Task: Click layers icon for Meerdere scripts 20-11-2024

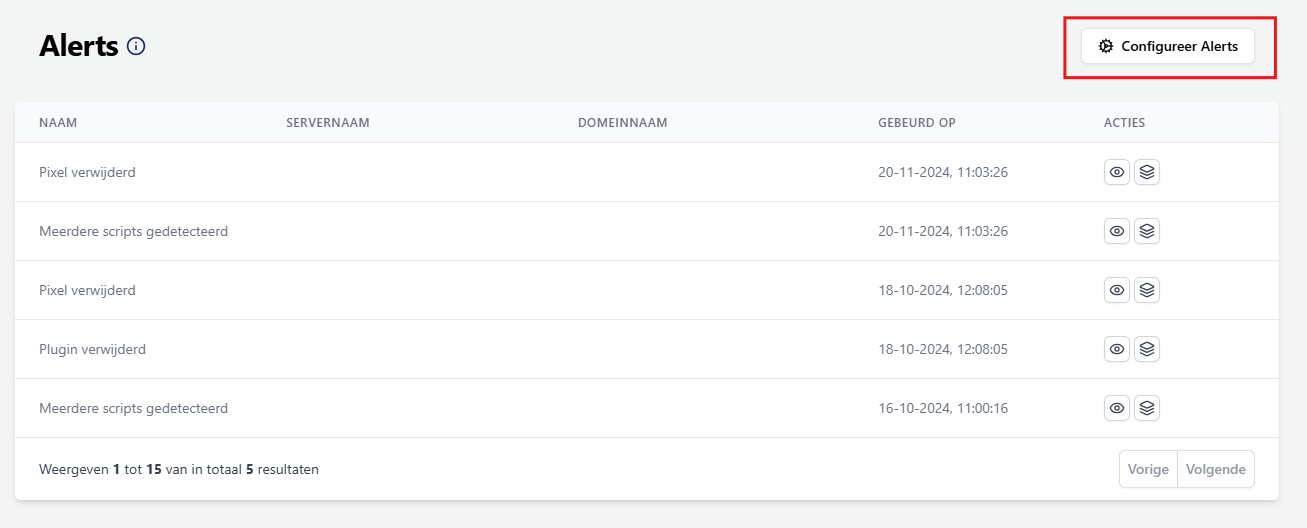Action: pos(1147,231)
